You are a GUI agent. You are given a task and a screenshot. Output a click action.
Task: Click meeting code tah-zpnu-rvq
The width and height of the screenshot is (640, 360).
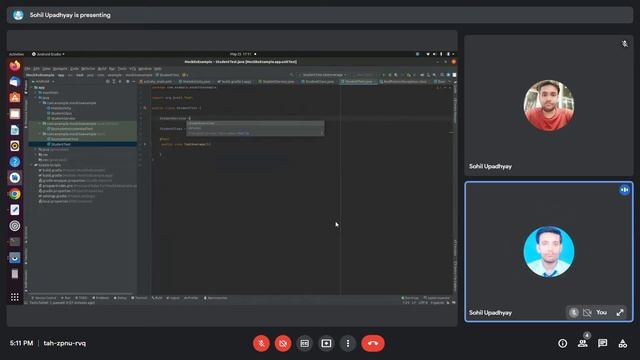65,343
